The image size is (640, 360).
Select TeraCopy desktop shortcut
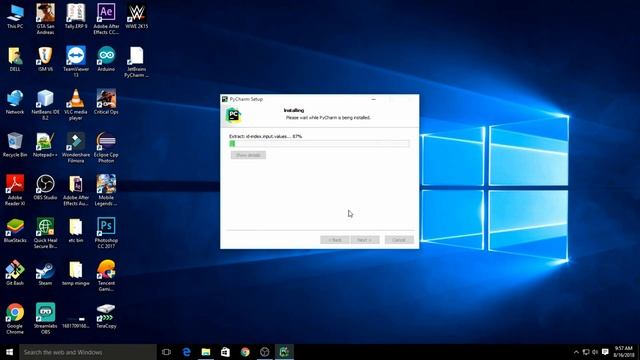[x=106, y=316]
